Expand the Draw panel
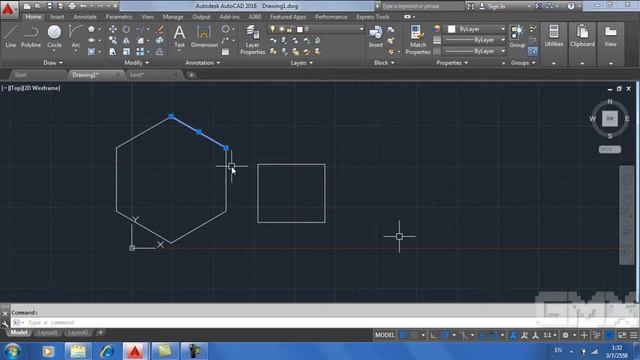640x360 pixels. (53, 63)
